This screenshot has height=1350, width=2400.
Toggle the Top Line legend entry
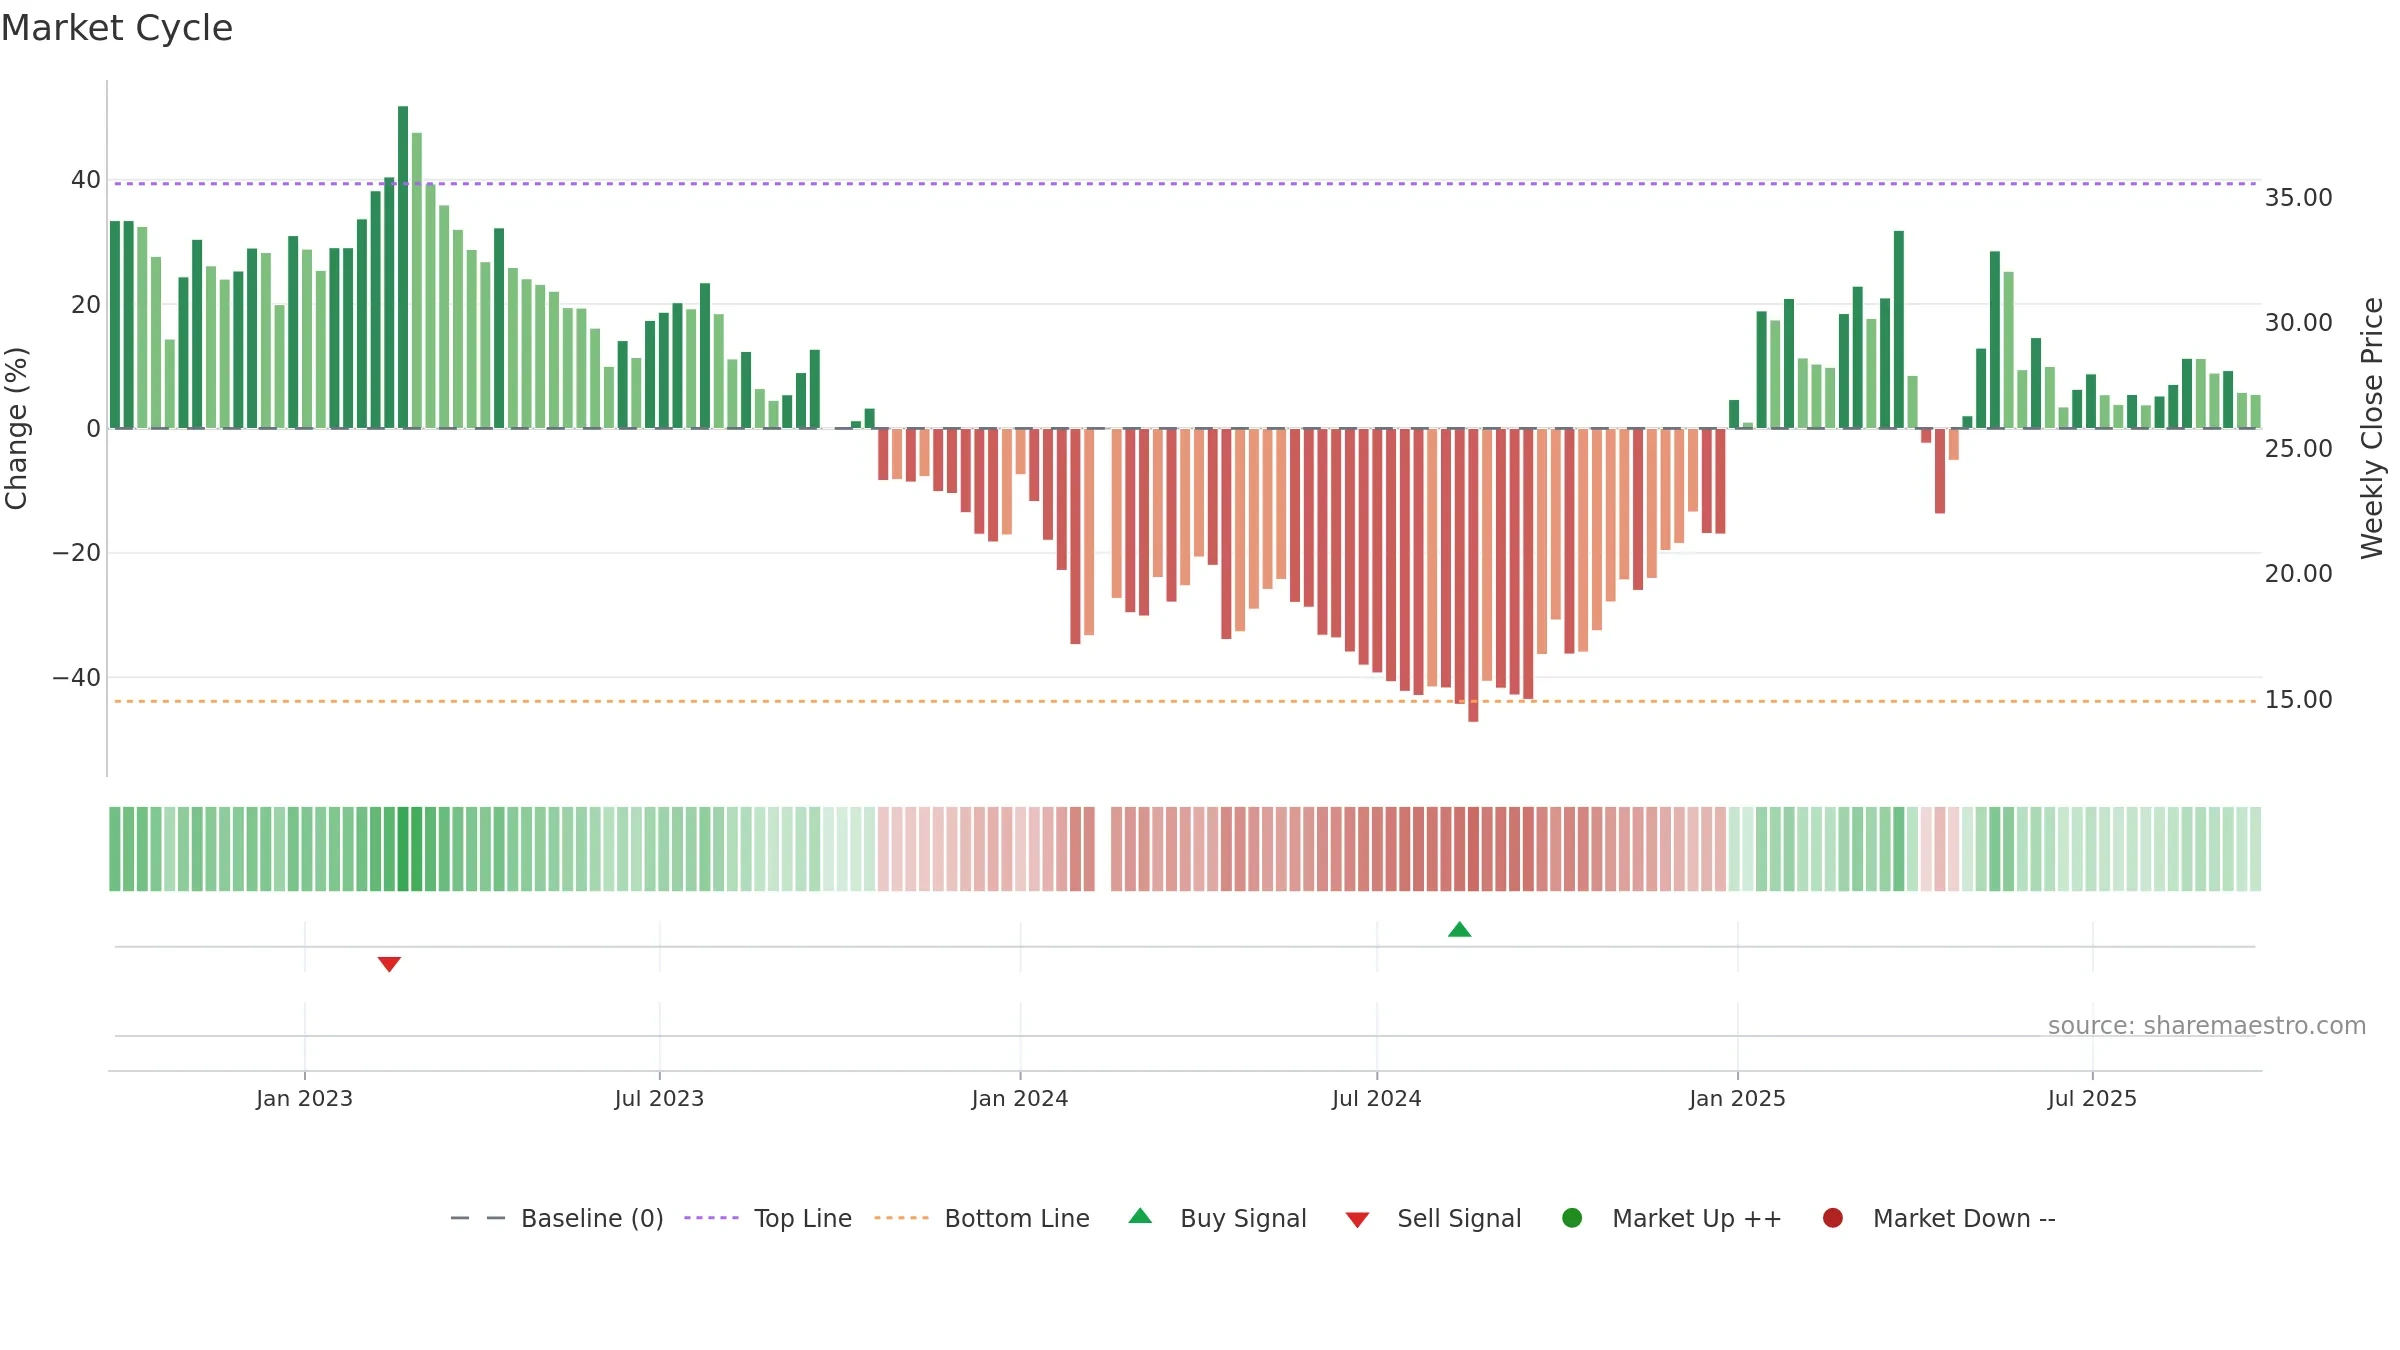coord(768,1218)
